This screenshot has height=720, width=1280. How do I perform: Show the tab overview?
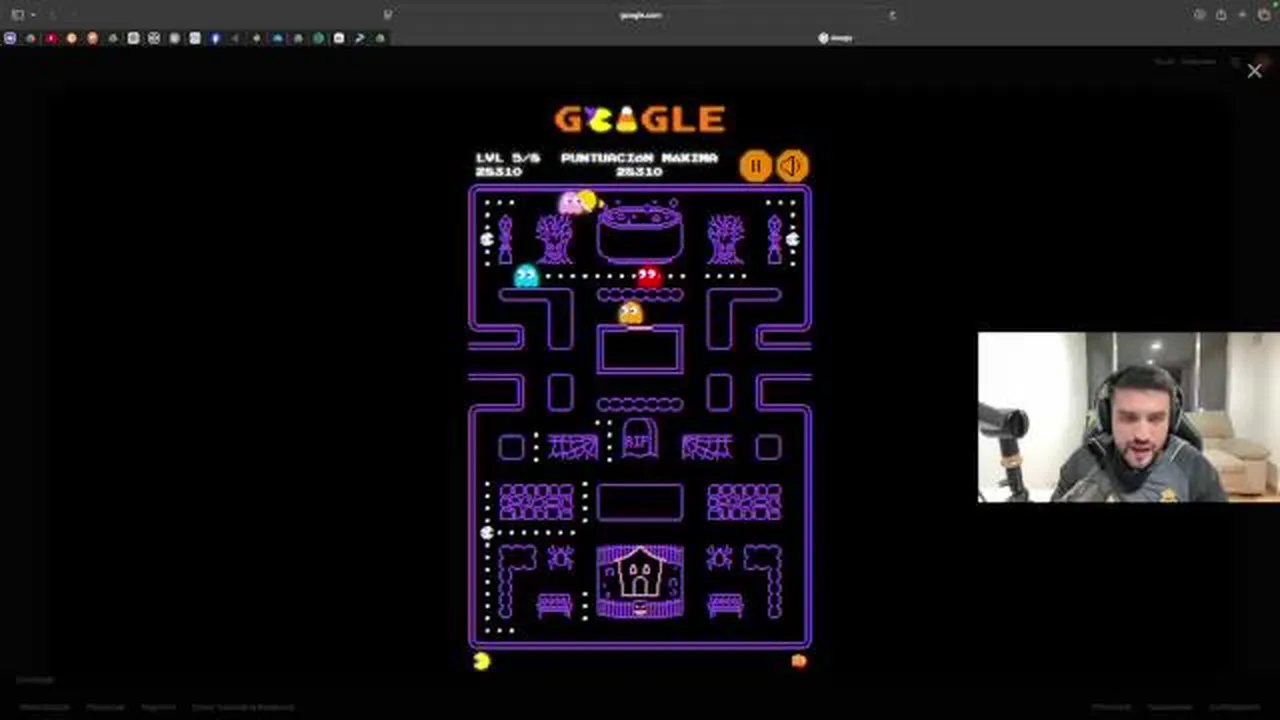coord(1265,15)
